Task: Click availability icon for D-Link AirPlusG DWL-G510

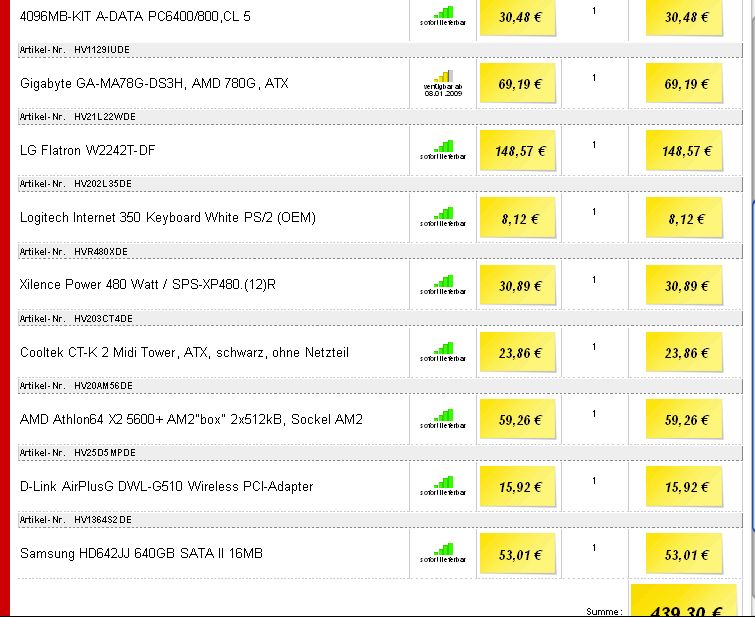Action: coord(443,486)
